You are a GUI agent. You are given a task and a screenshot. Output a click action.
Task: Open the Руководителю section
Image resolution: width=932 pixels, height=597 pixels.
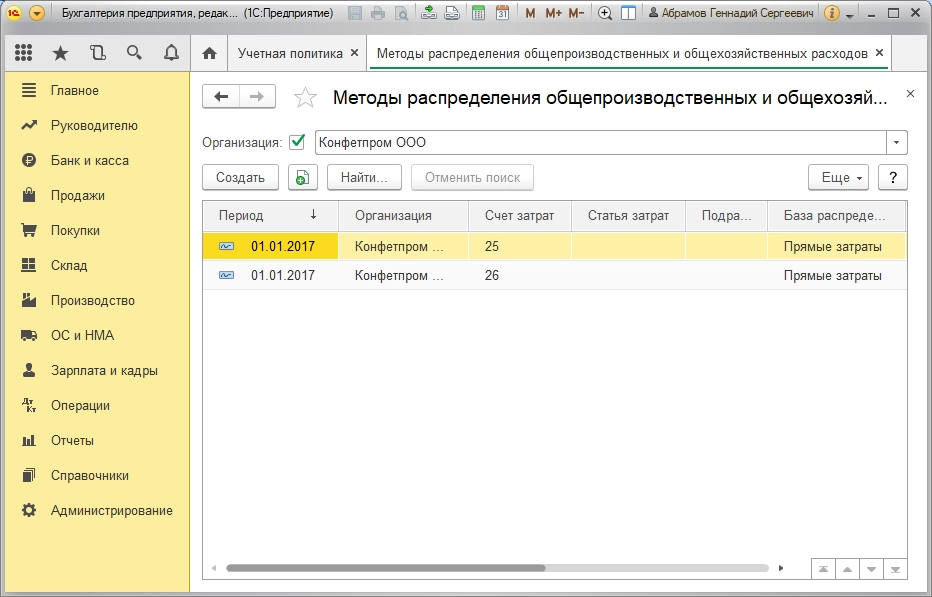(97, 125)
